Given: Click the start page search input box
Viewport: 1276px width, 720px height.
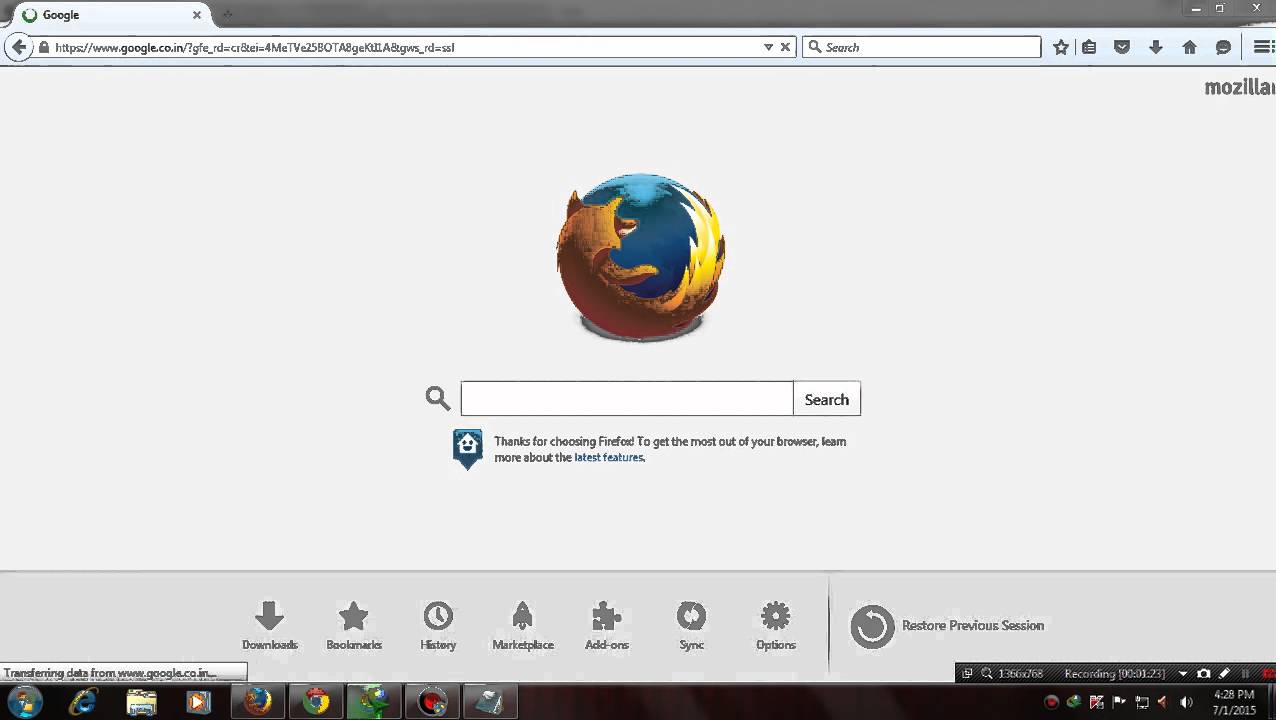Looking at the screenshot, I should [x=627, y=398].
